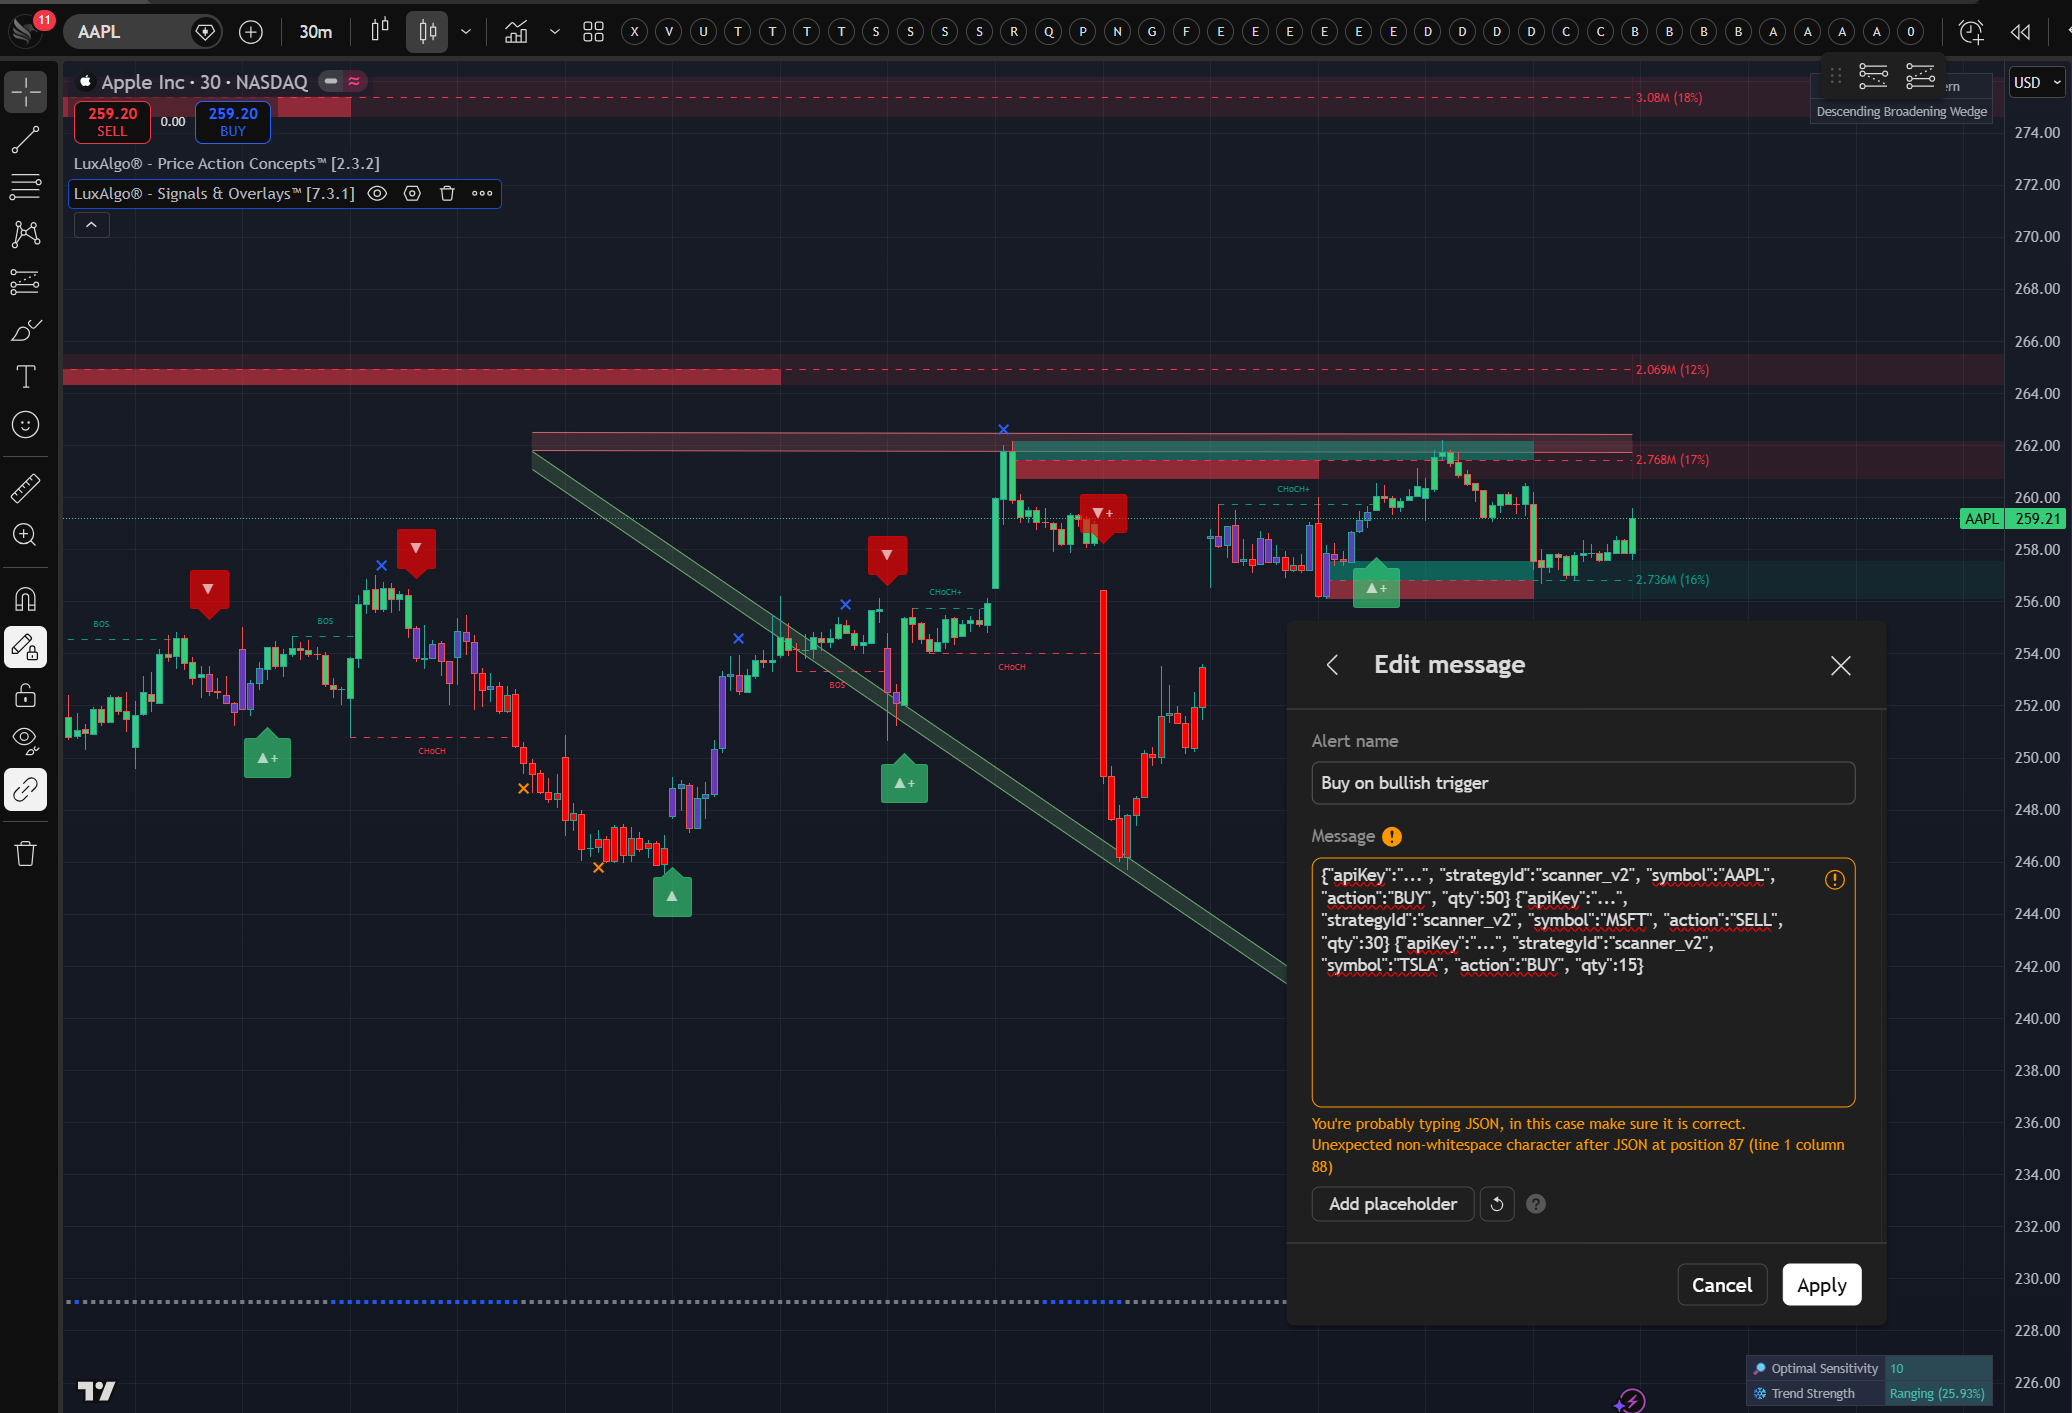Click the X quick-access circle in top toolbar
The width and height of the screenshot is (2072, 1413).
click(x=634, y=32)
